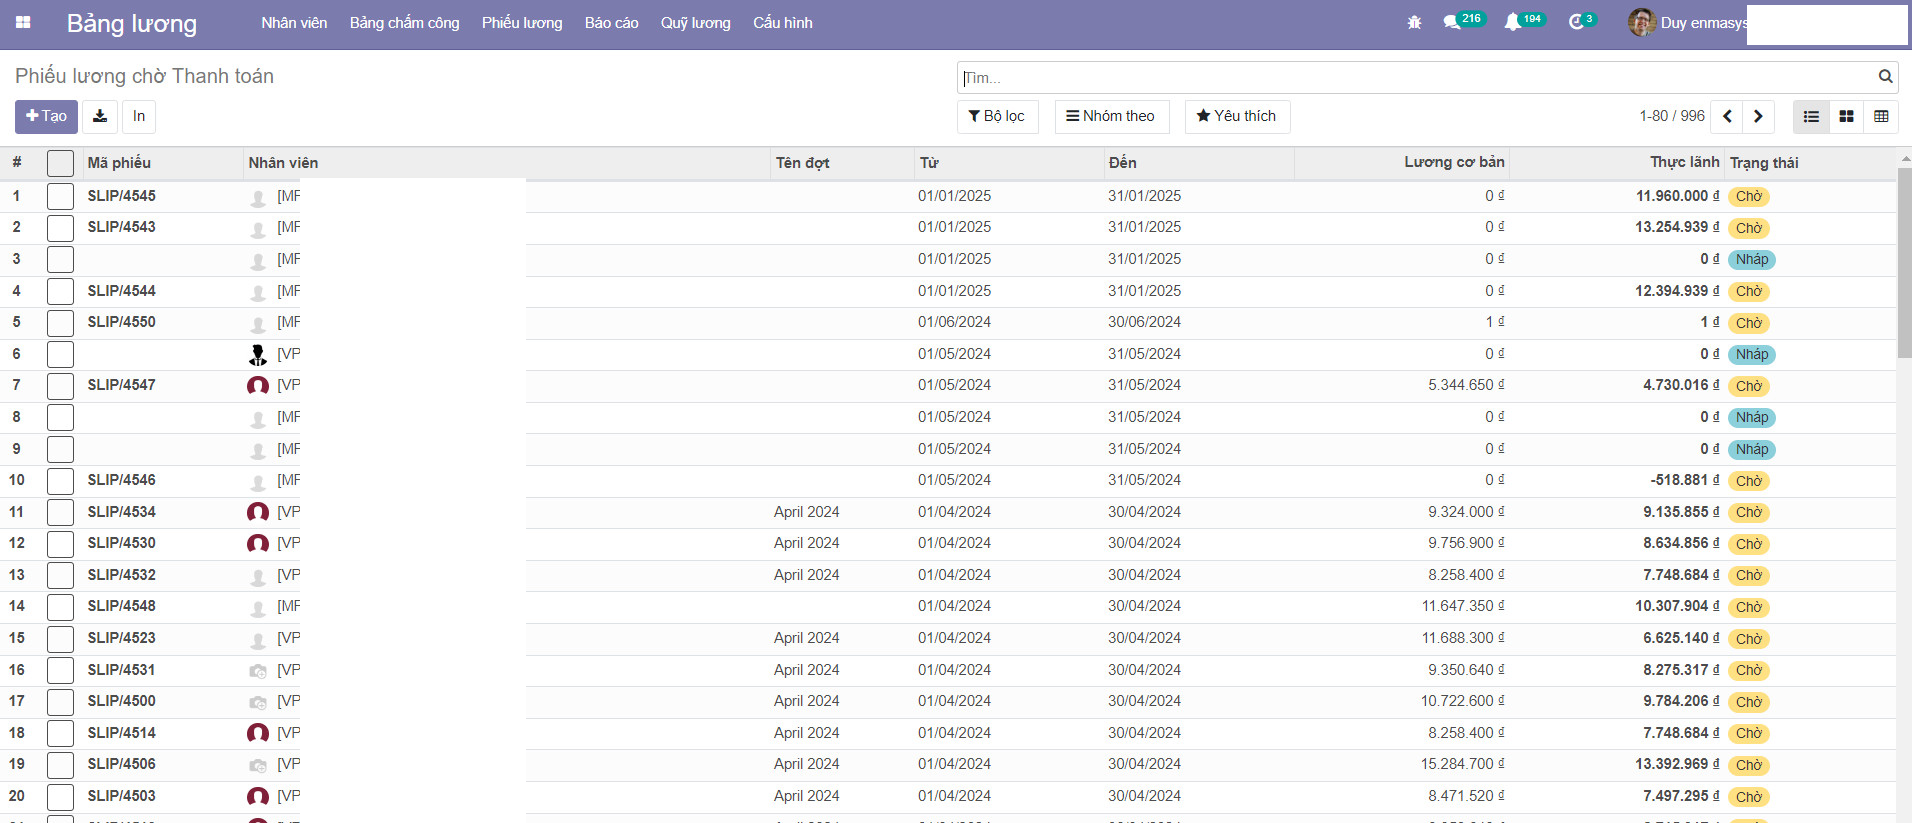Tick the select-all checkbox in header
This screenshot has width=1912, height=823.
pyautogui.click(x=60, y=163)
